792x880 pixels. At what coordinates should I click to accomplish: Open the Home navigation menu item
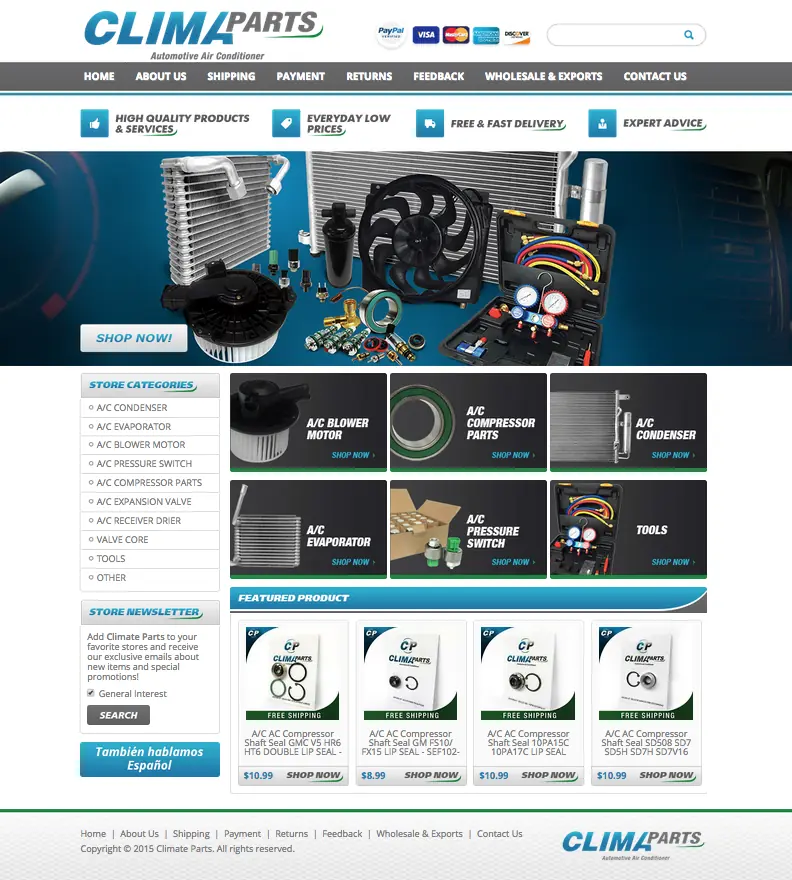click(99, 76)
